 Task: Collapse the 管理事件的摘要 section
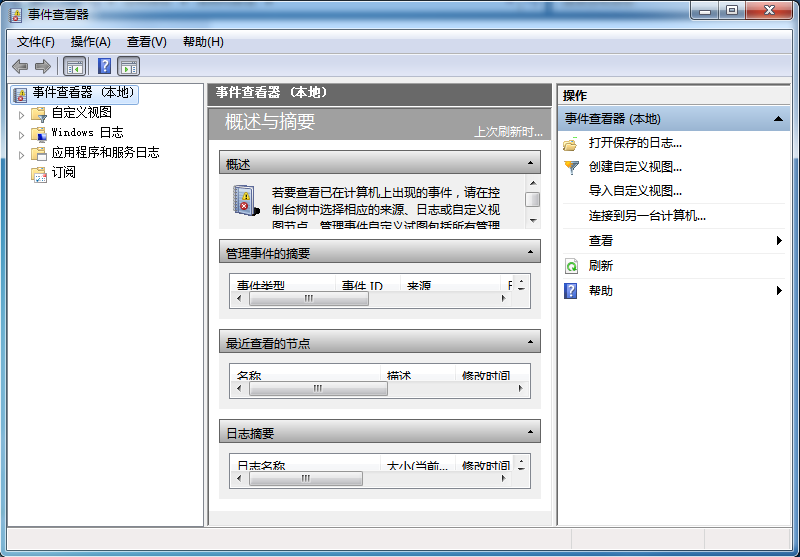(530, 252)
